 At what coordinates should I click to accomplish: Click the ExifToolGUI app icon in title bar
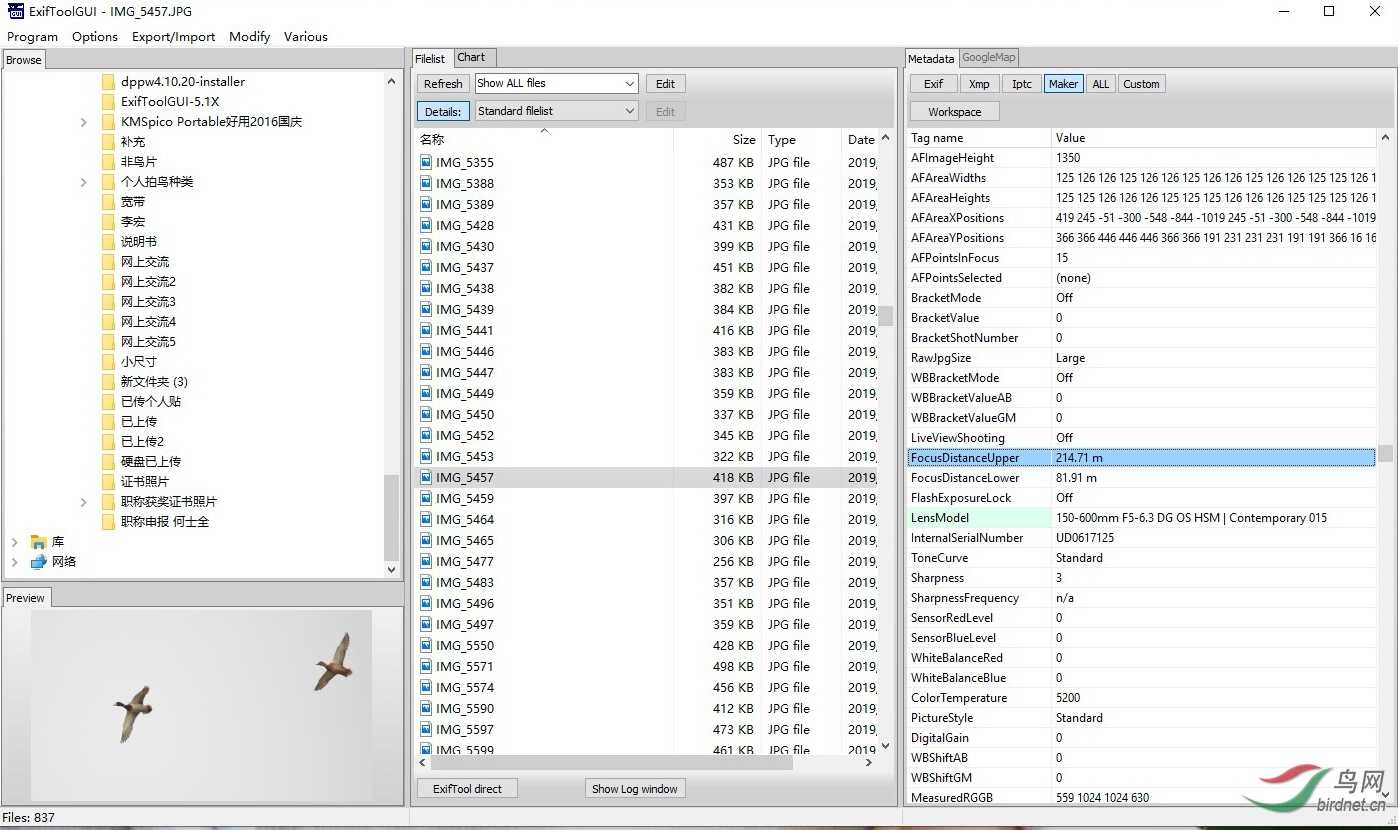(x=15, y=11)
